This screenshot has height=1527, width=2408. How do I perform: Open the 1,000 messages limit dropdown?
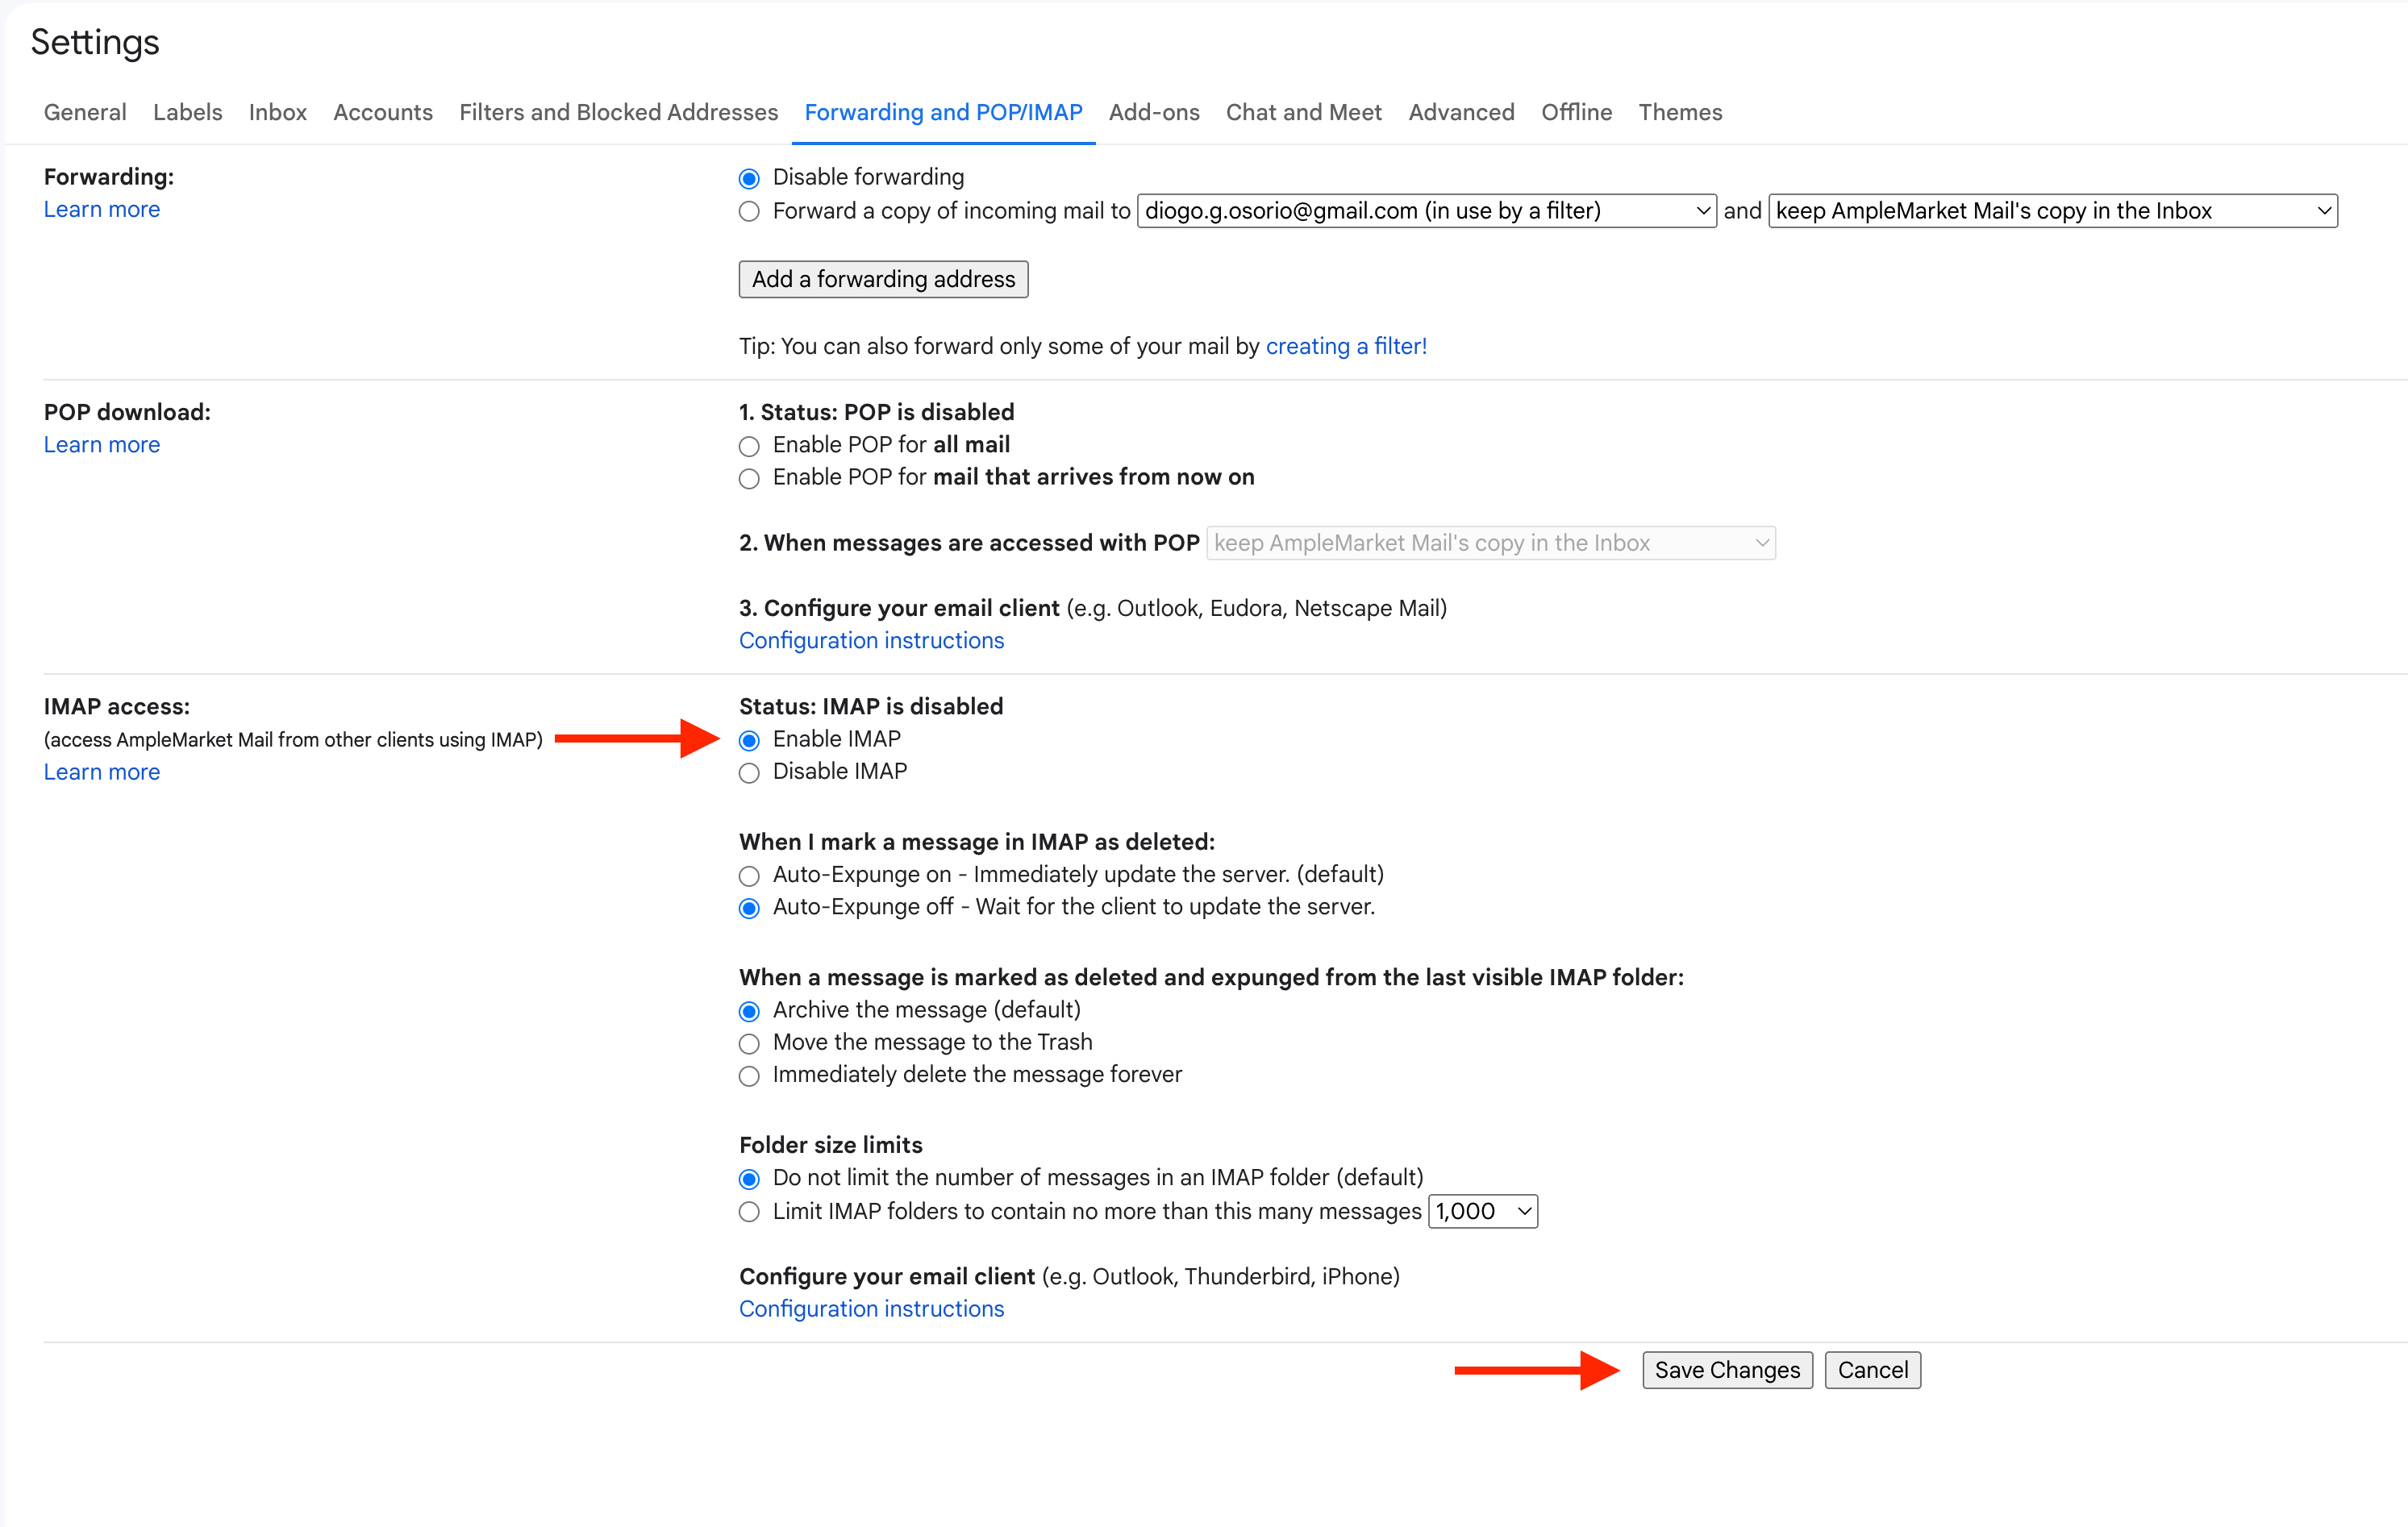pos(1482,1212)
